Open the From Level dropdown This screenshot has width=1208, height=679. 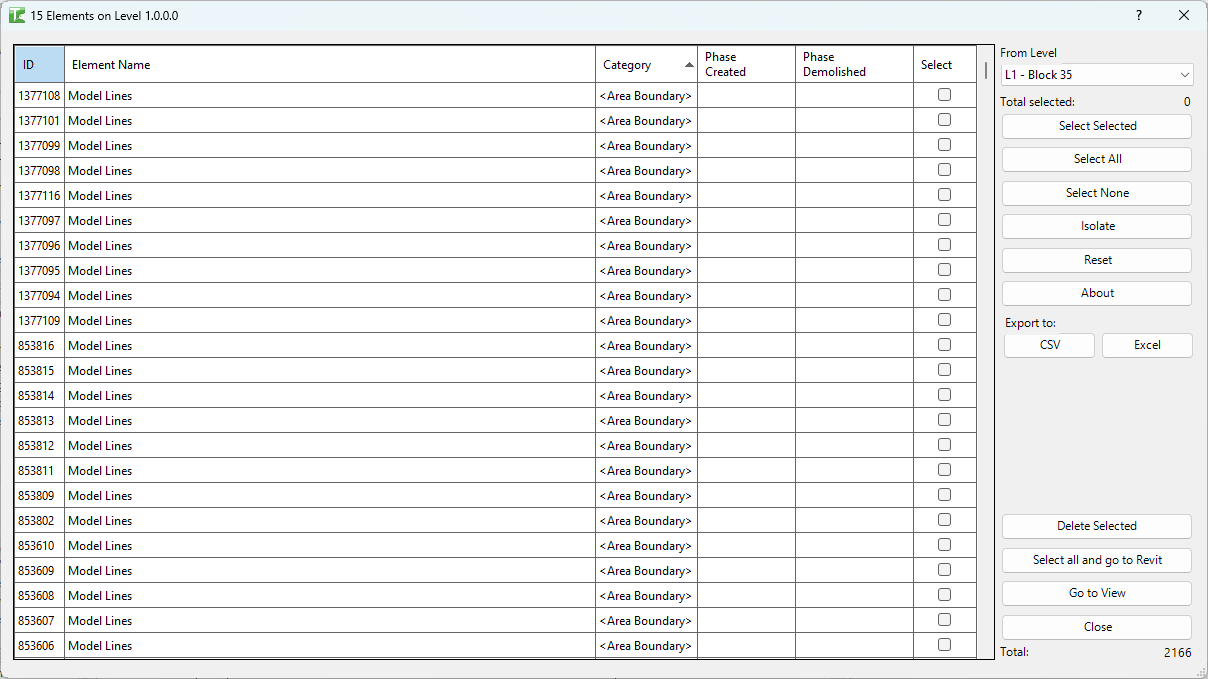(1096, 75)
